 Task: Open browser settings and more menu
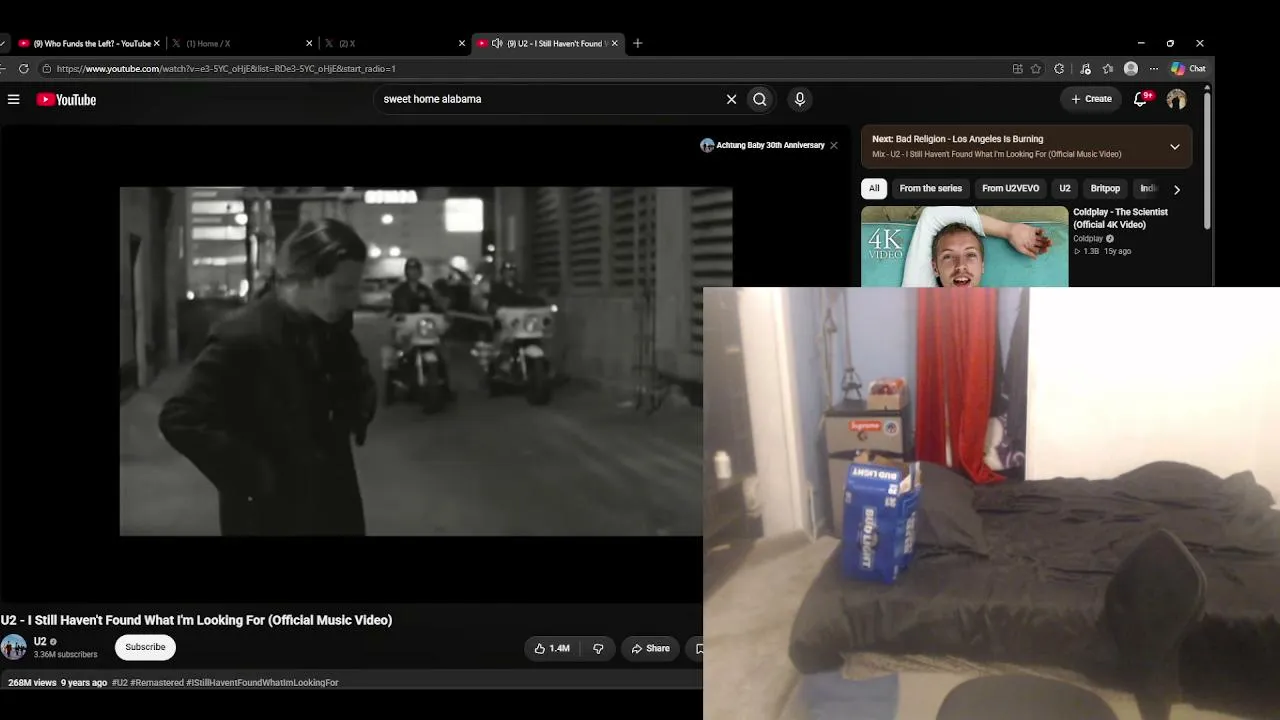coord(1153,69)
